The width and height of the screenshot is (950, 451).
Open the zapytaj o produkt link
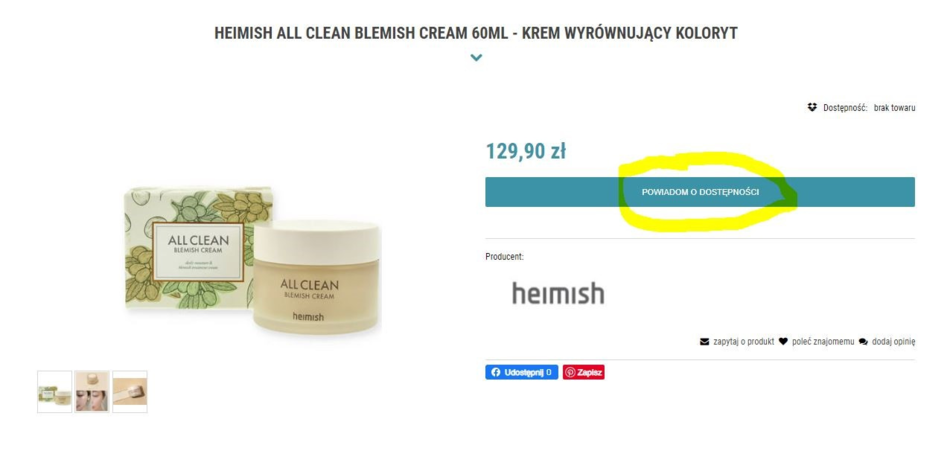click(x=743, y=342)
